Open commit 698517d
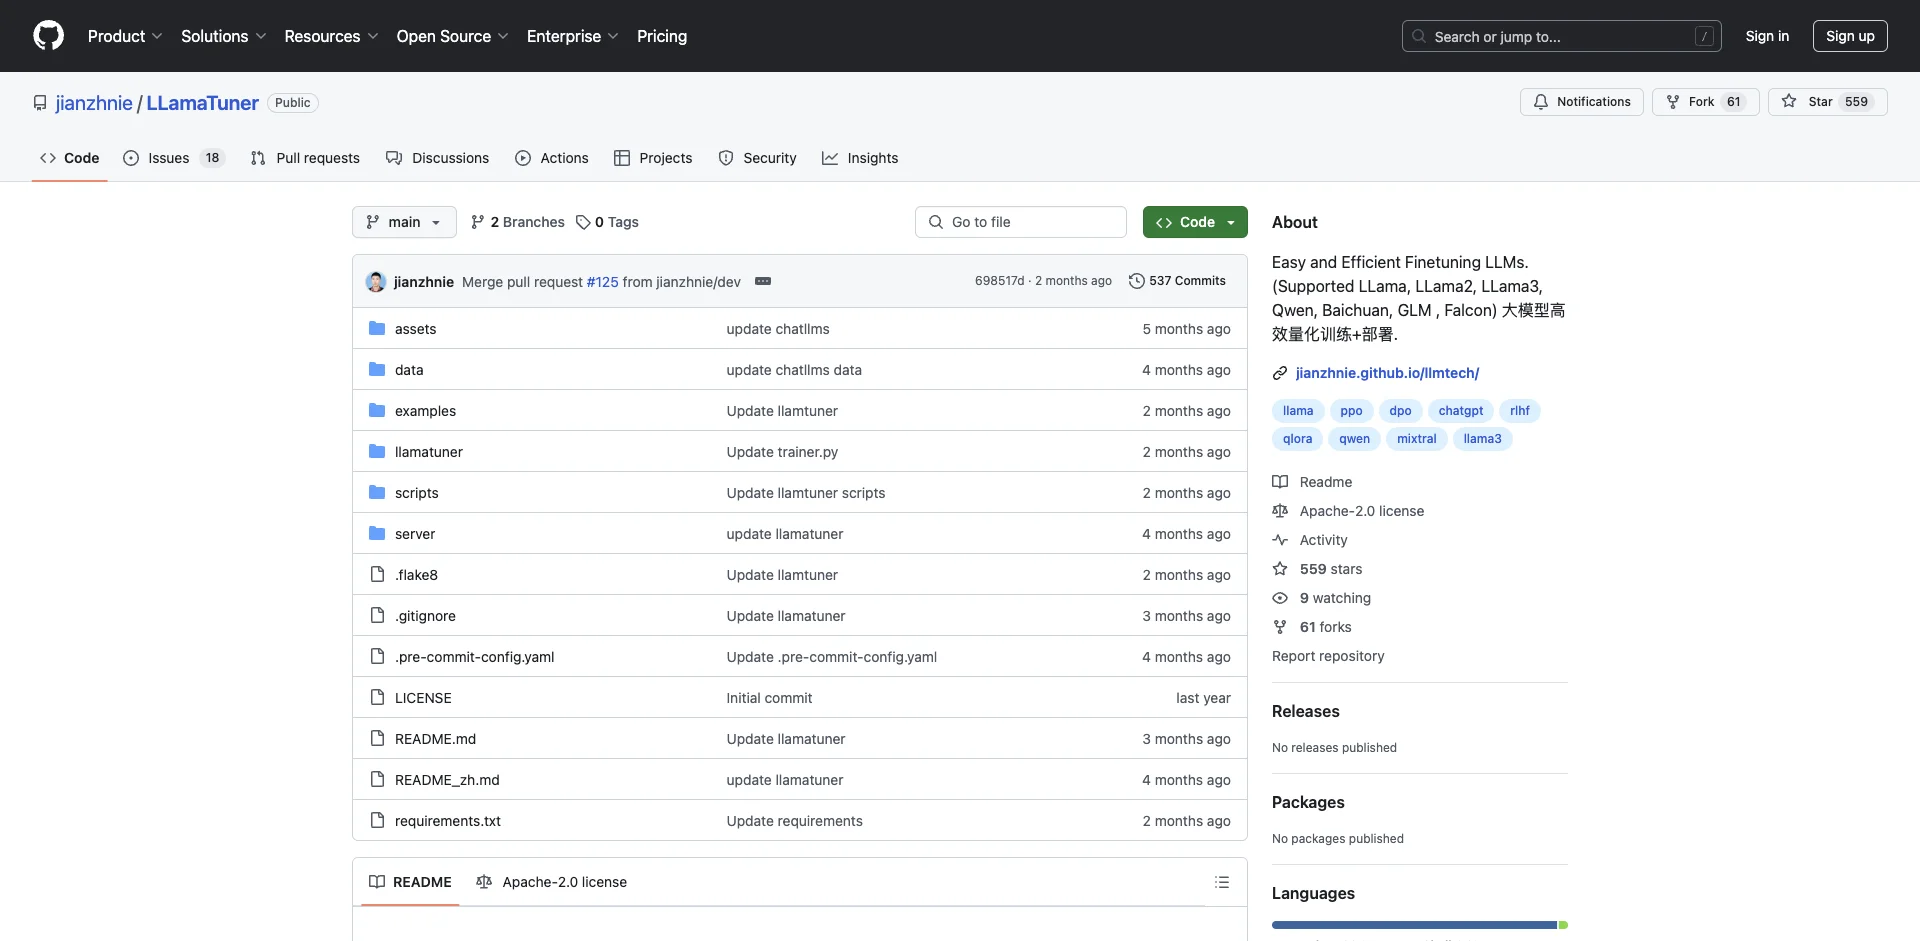The width and height of the screenshot is (1920, 941). (x=999, y=281)
